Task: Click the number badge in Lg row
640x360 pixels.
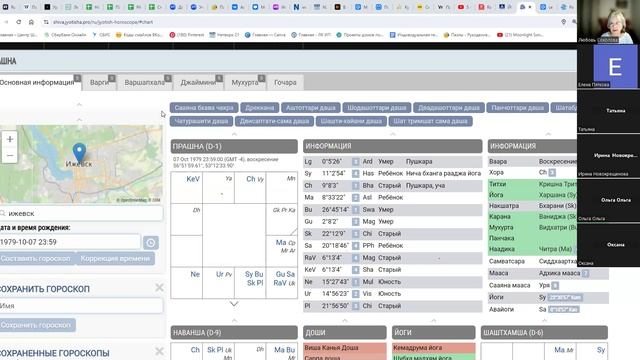Action: [x=356, y=162]
